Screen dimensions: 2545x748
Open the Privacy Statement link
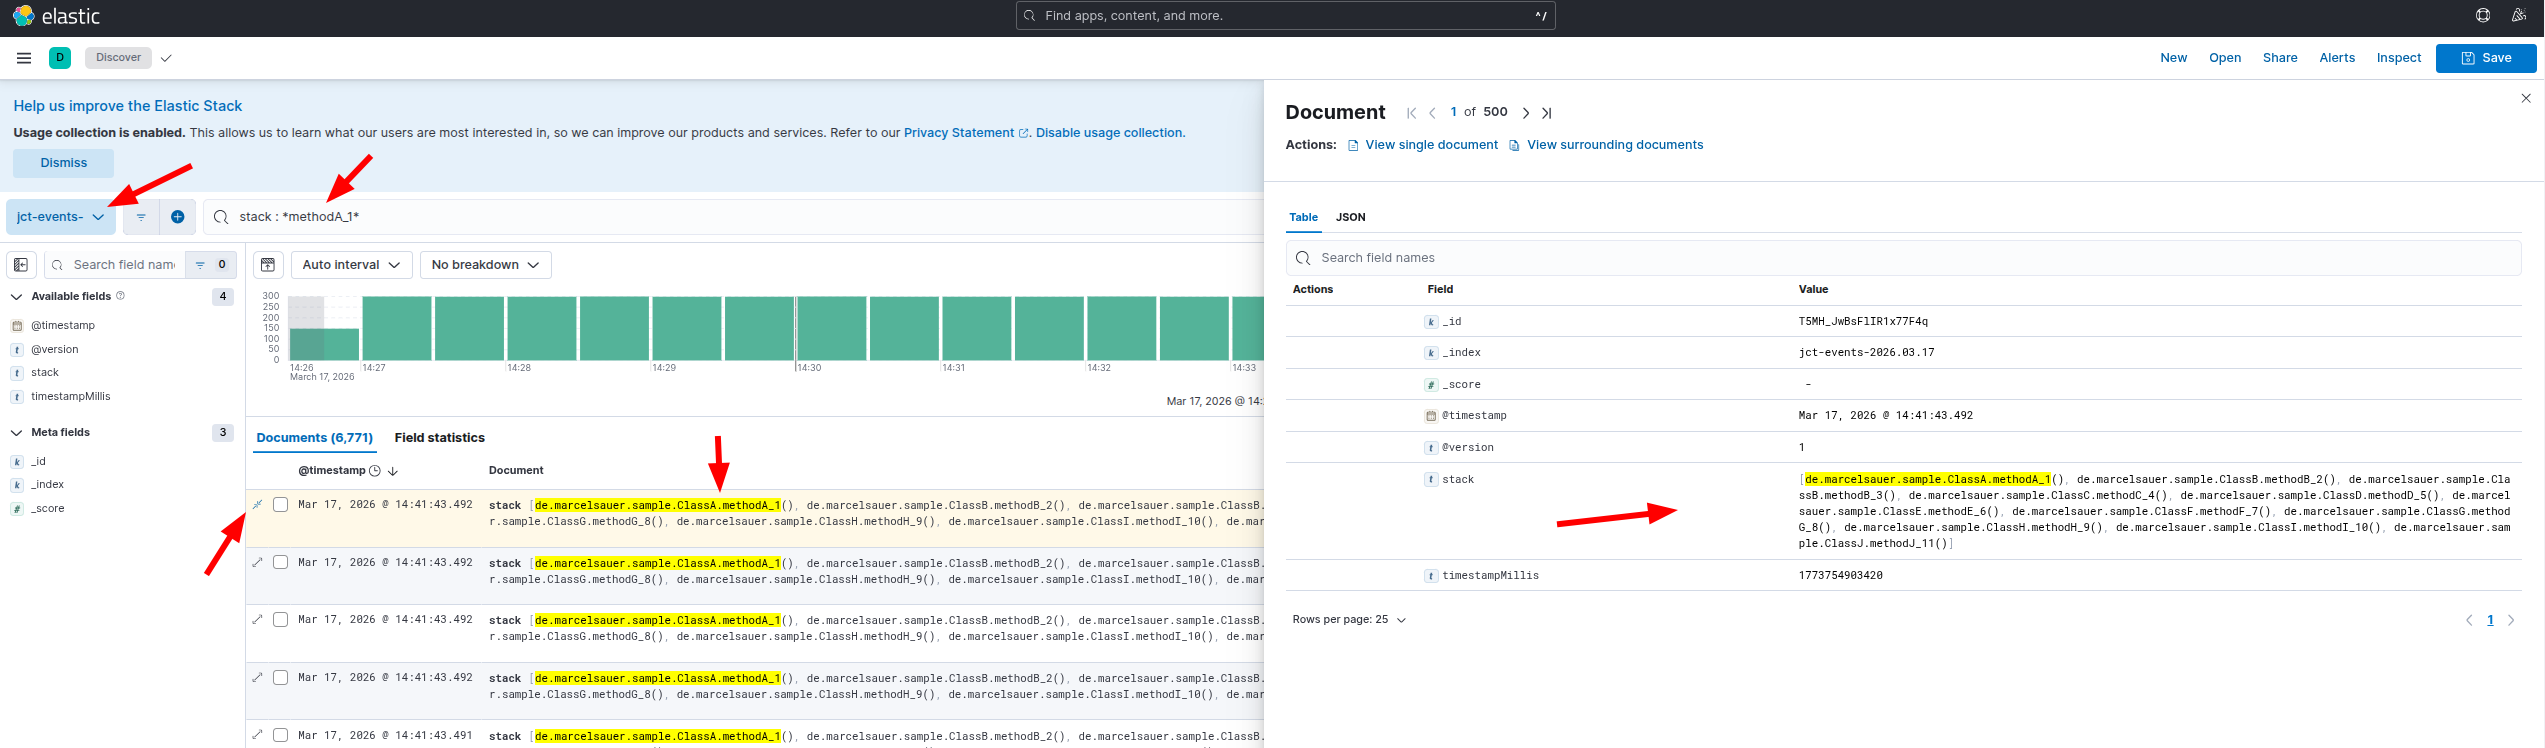(x=966, y=133)
